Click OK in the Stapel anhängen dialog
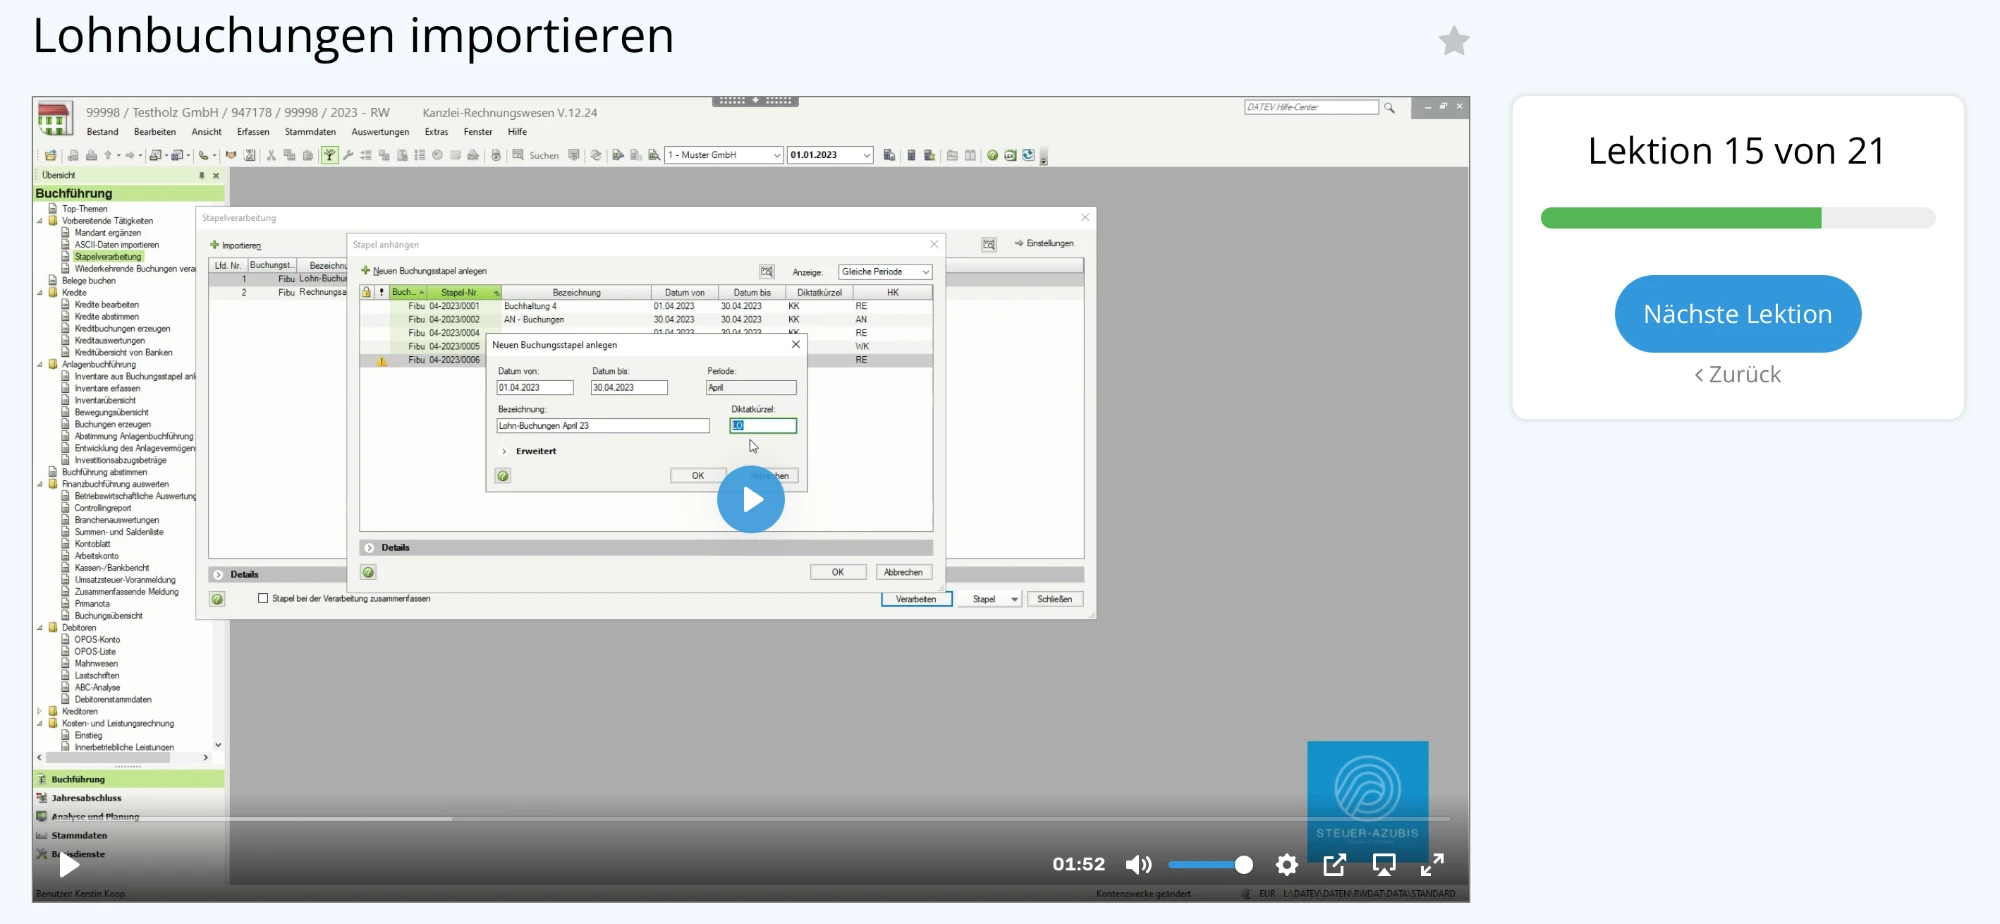 [x=838, y=573]
